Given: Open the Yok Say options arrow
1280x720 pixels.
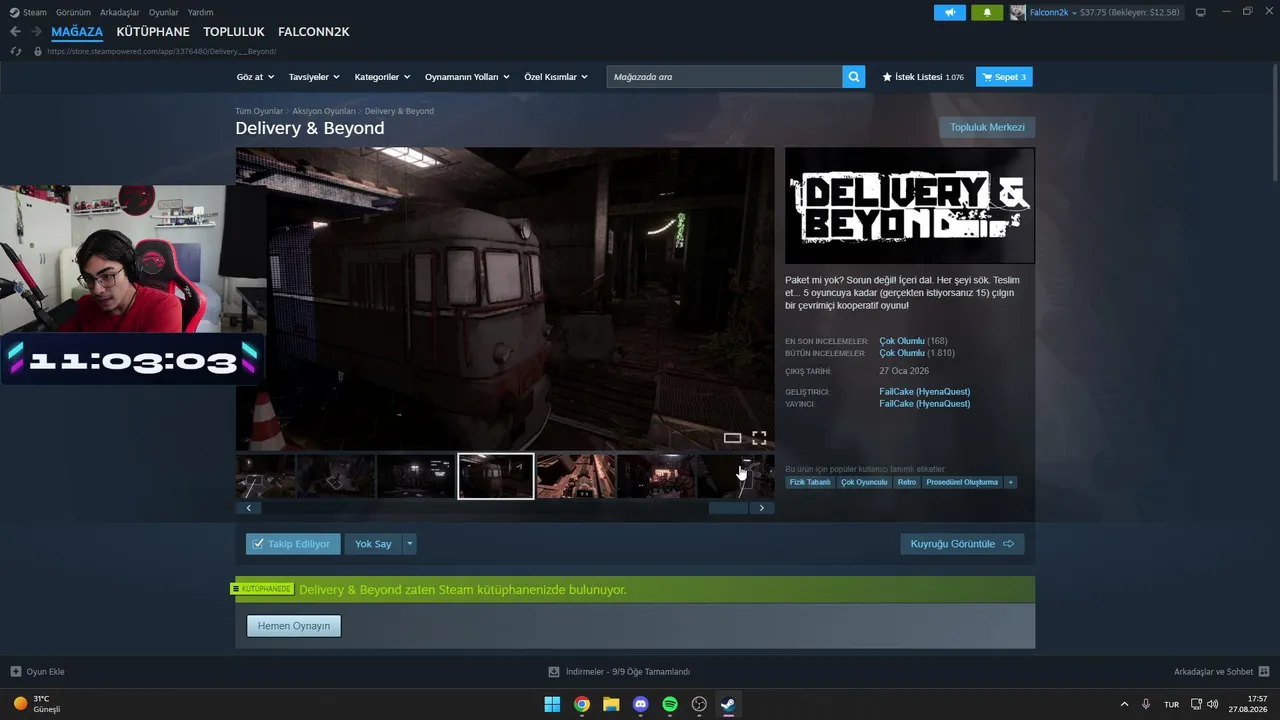Looking at the screenshot, I should [x=409, y=544].
